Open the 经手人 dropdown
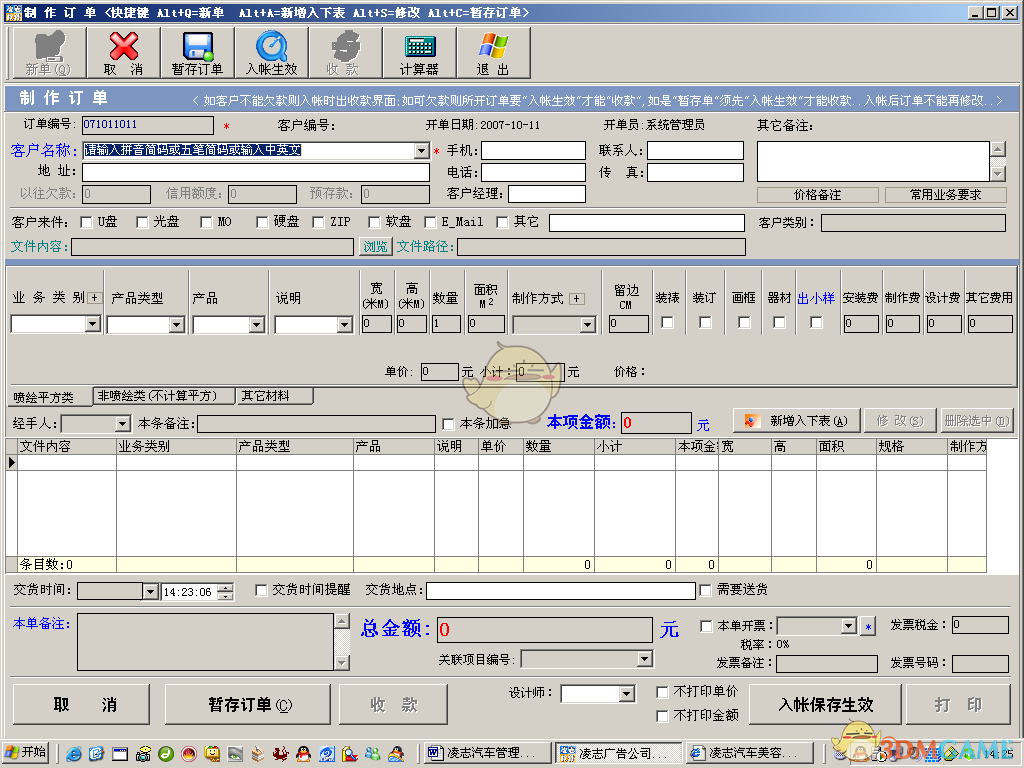This screenshot has width=1024, height=768. 122,424
